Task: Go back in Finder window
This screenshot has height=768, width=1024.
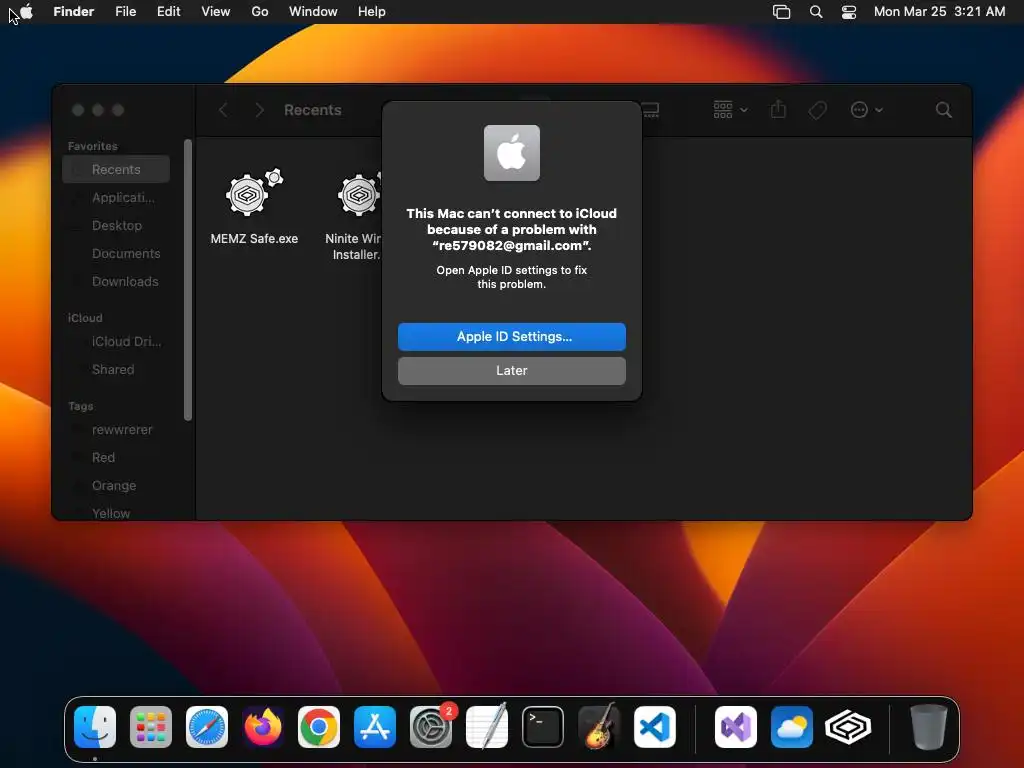Action: [223, 110]
